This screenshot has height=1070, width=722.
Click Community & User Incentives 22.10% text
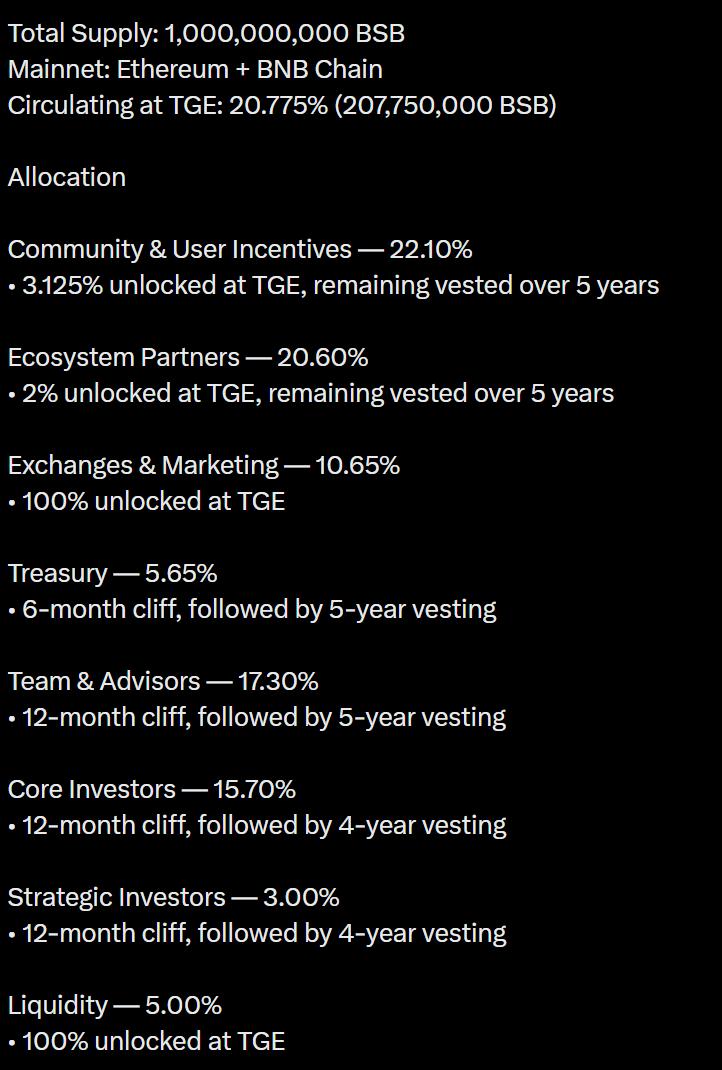240,249
